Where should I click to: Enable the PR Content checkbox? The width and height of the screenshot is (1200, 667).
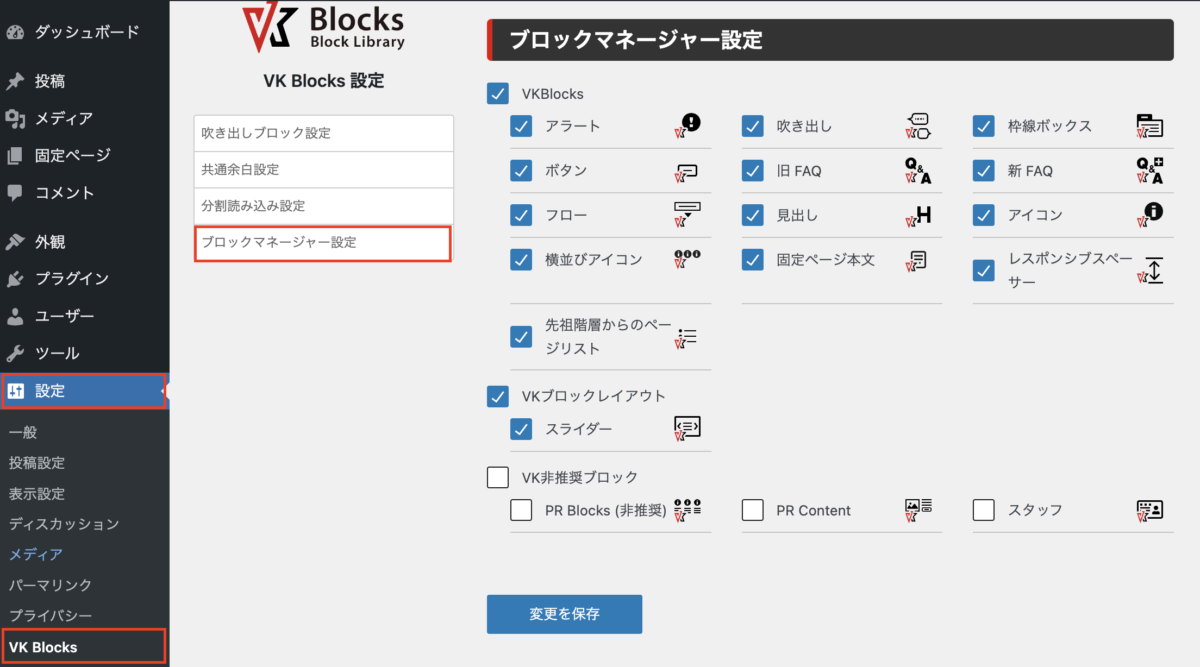(x=753, y=510)
